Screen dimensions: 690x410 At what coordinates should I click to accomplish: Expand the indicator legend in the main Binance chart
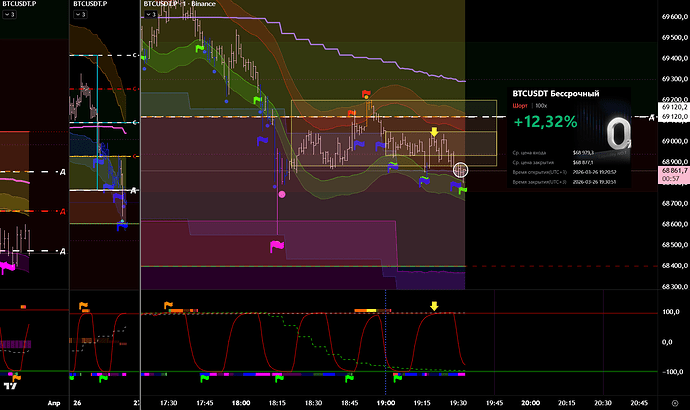tap(154, 18)
